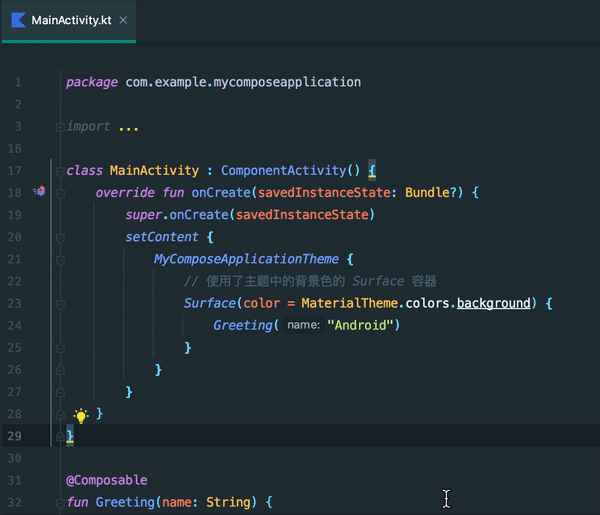The image size is (600, 515).
Task: Click the fold end marker on line 27
Action: coord(60,393)
